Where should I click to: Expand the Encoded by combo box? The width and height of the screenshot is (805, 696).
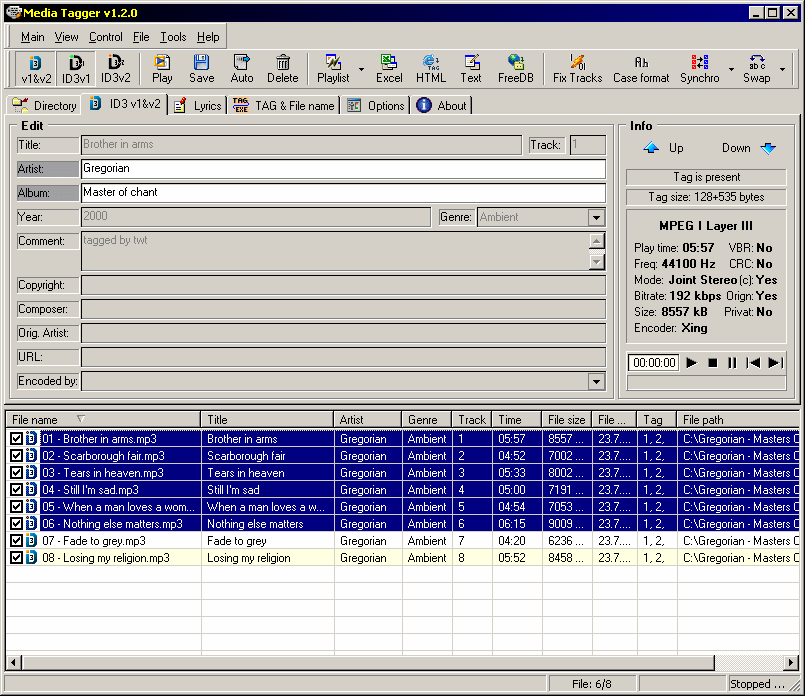(596, 381)
